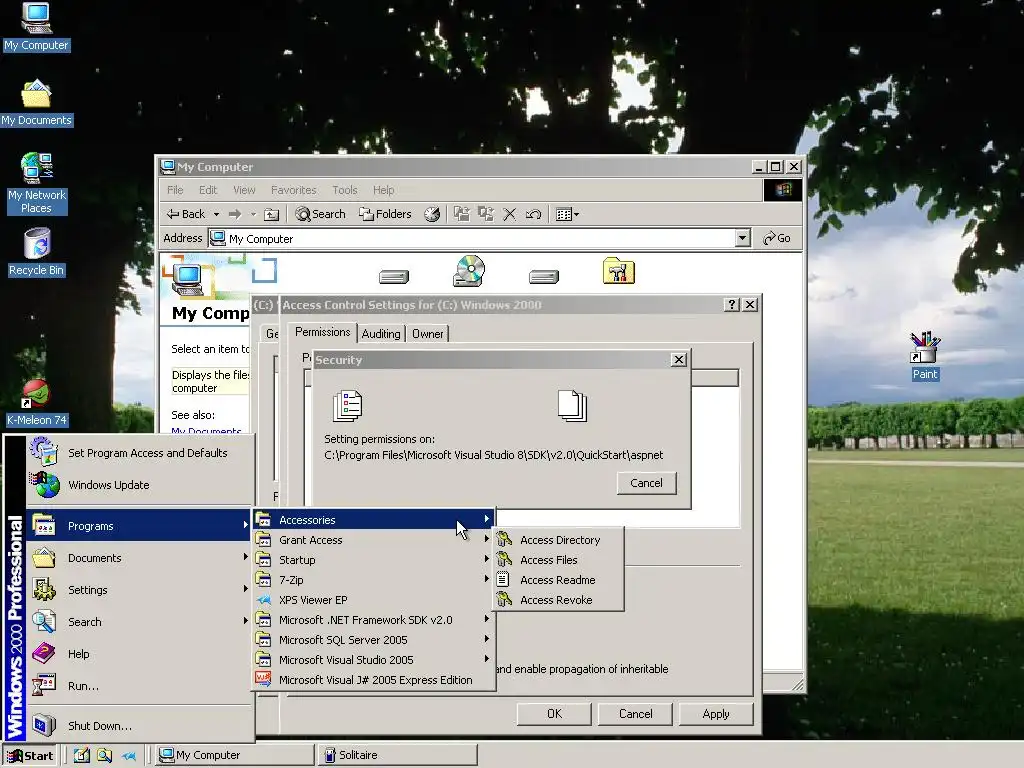Screen dimensions: 1024x768
Task: Open Shut Down from Start menu
Action: click(140, 726)
